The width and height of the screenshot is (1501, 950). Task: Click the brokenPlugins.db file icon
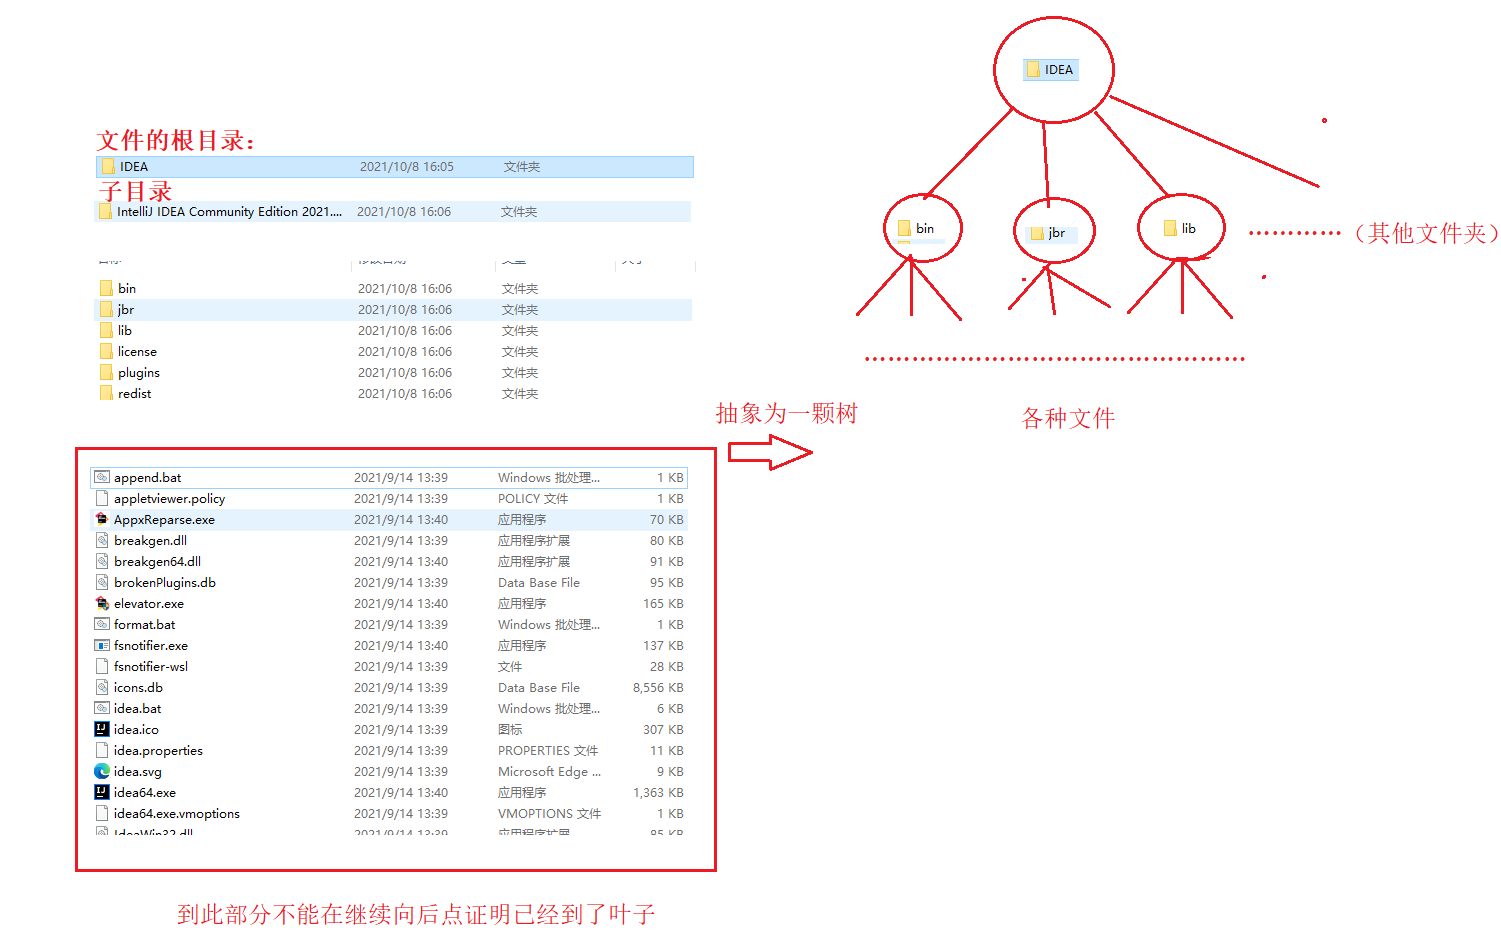coord(102,583)
